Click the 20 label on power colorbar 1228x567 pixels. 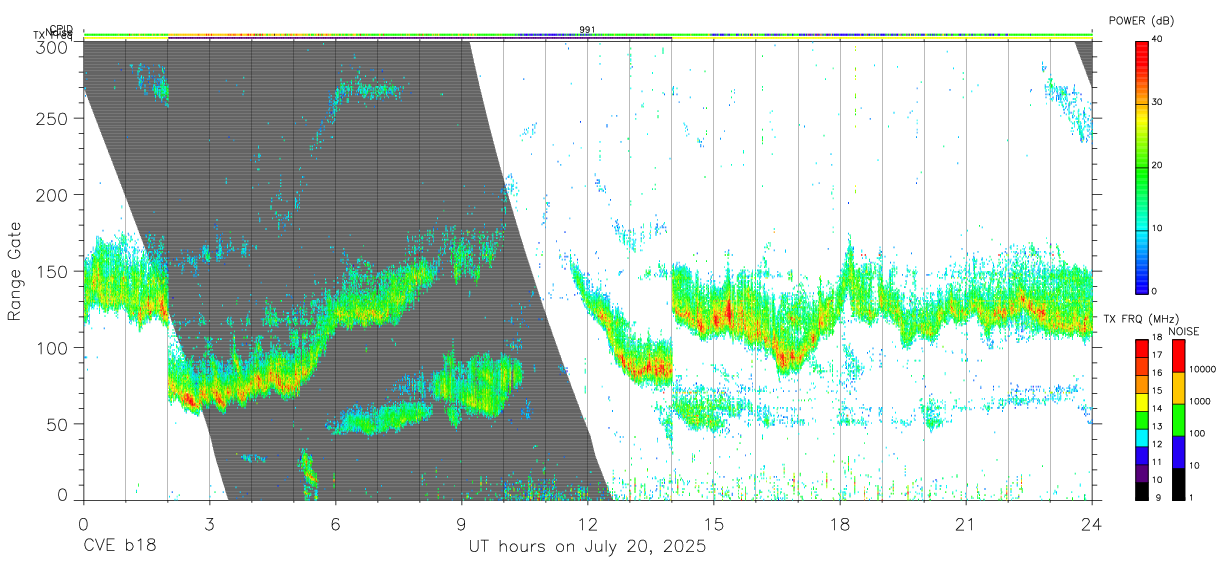(1159, 165)
